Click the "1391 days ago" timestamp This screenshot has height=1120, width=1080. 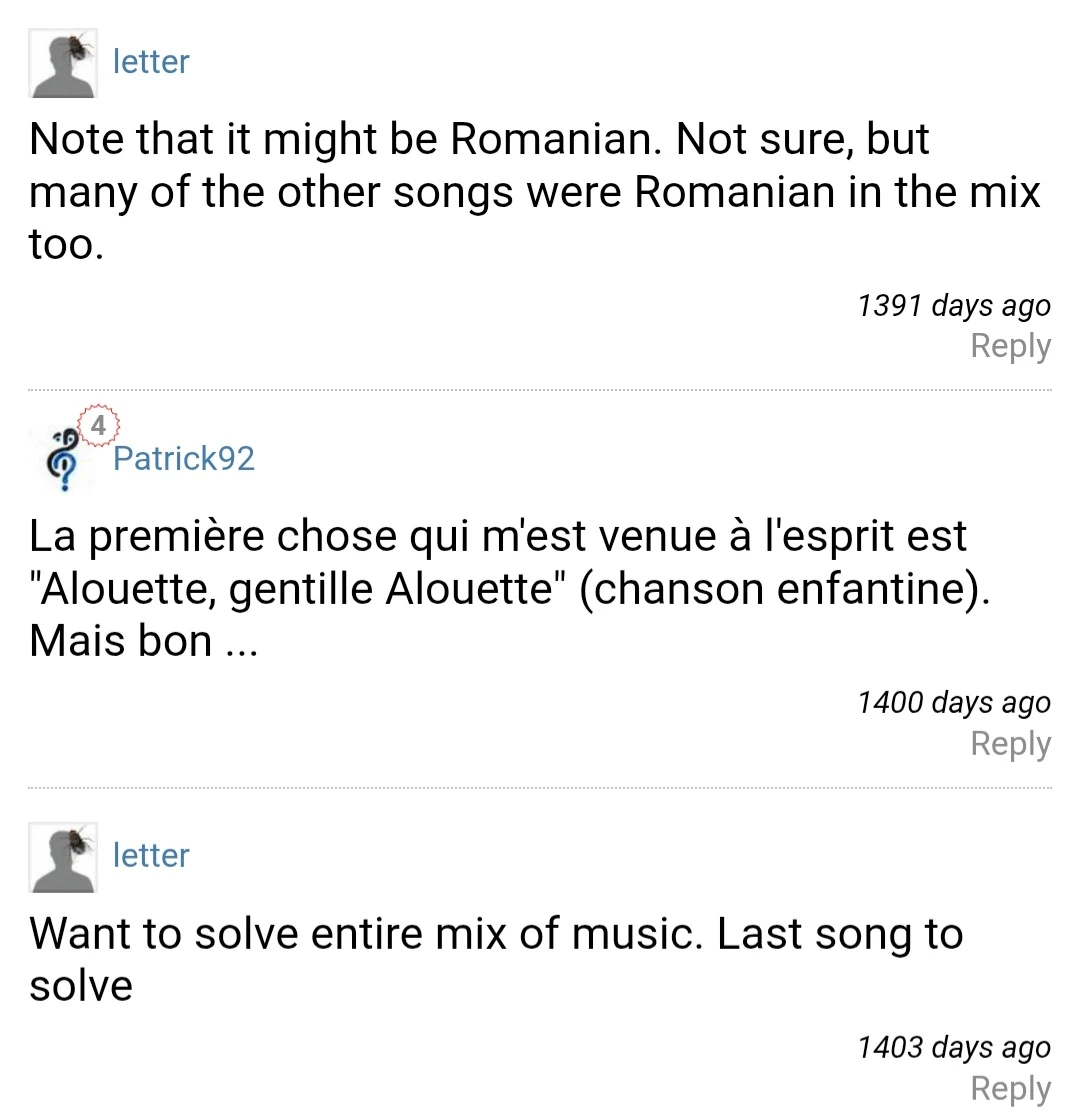tap(954, 305)
